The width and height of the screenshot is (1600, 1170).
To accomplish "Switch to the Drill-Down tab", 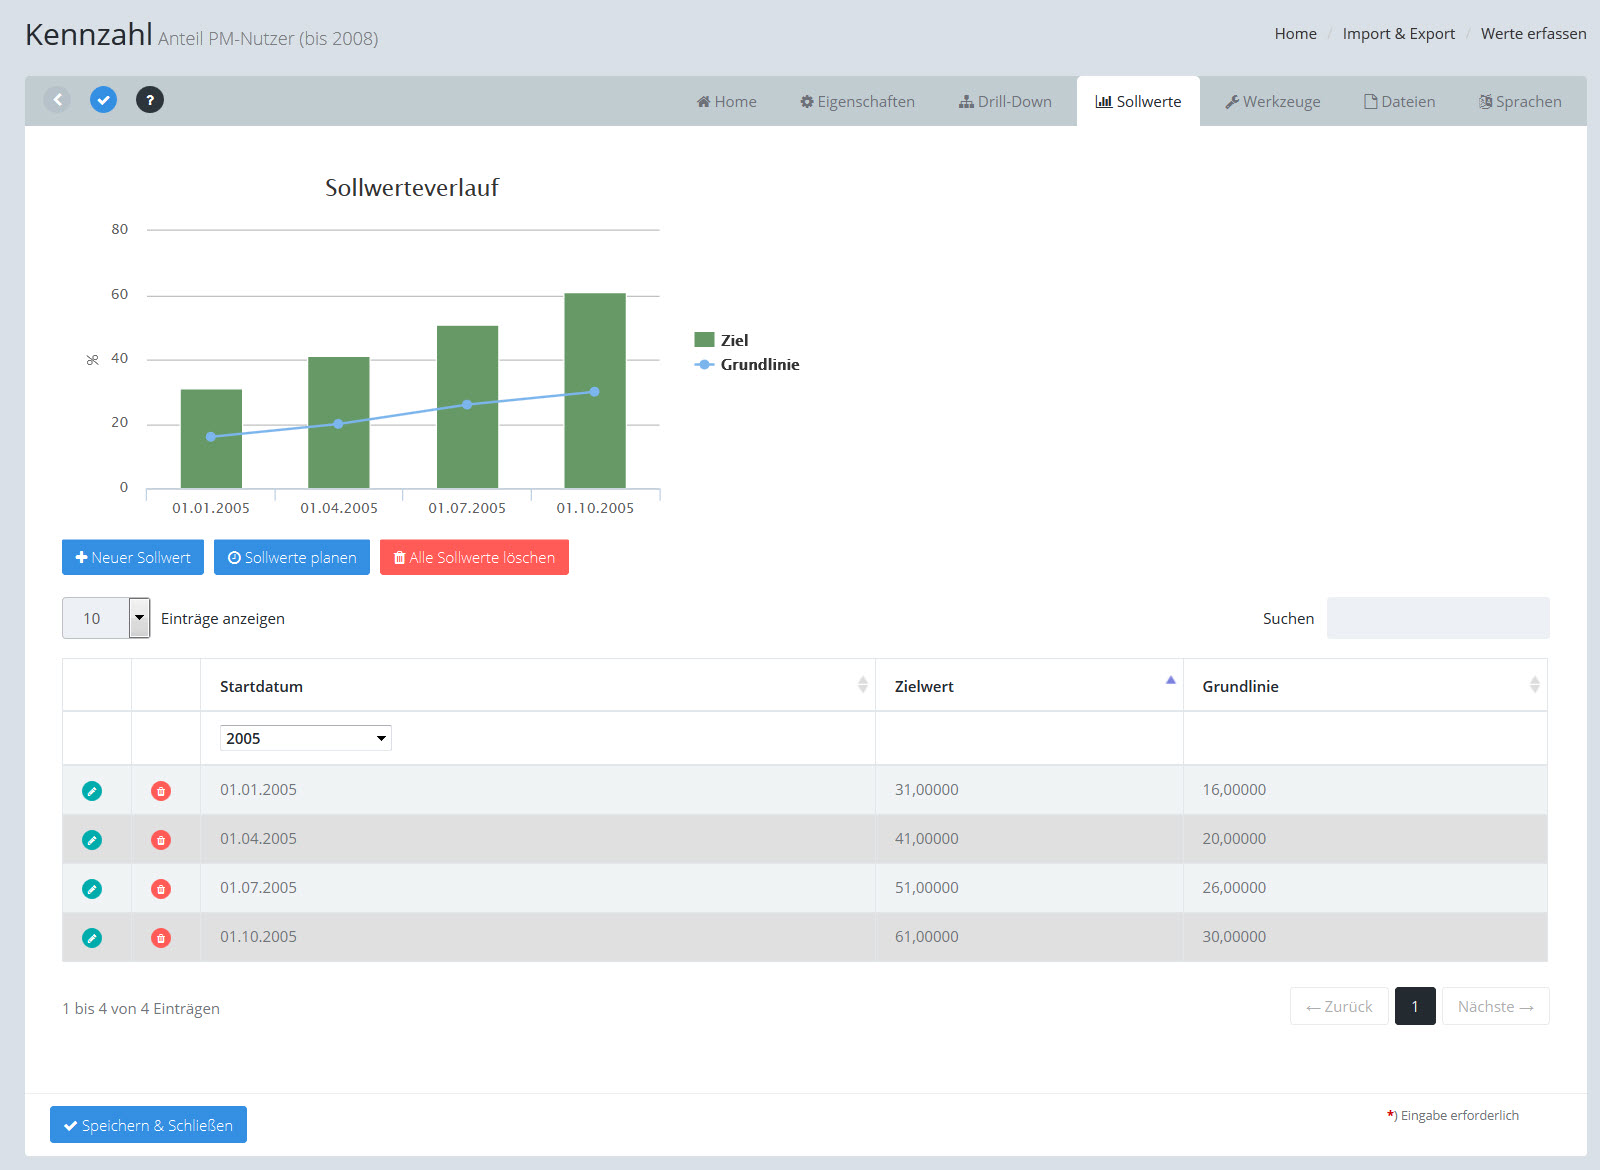I will [x=1005, y=102].
